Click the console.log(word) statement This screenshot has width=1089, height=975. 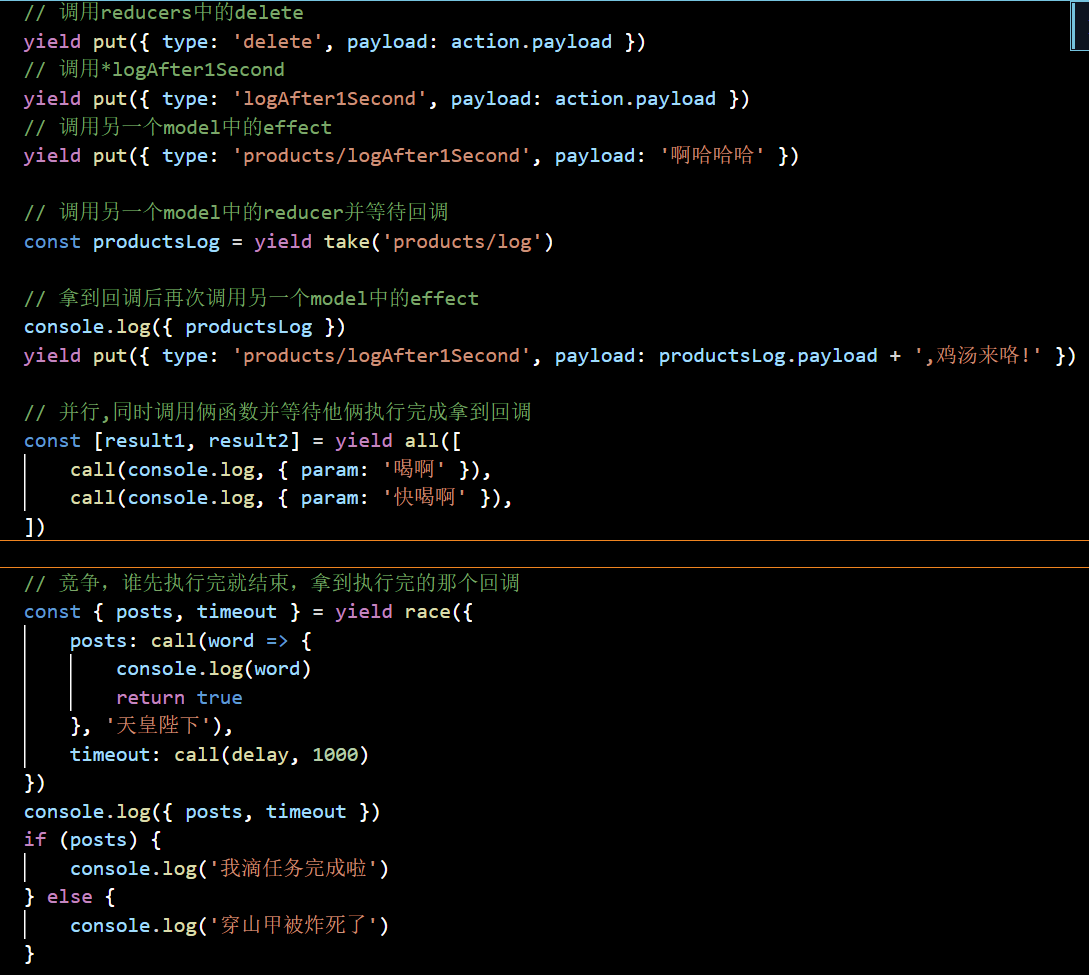pos(213,669)
